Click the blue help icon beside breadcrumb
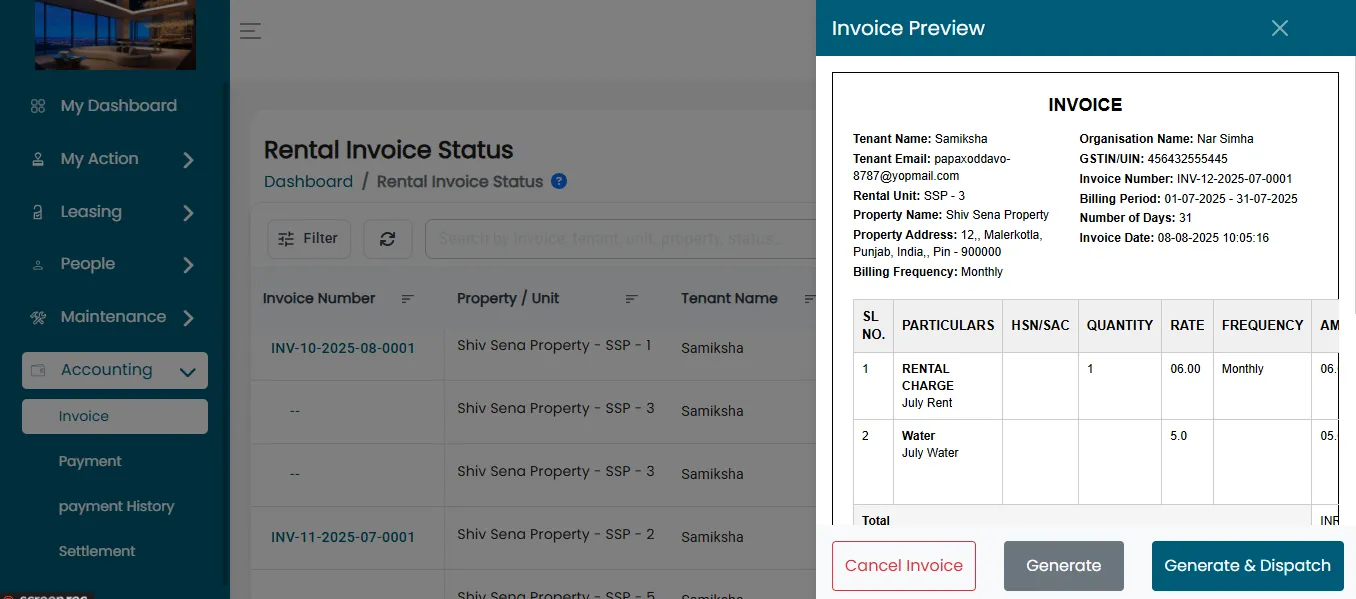This screenshot has width=1356, height=599. (x=559, y=181)
